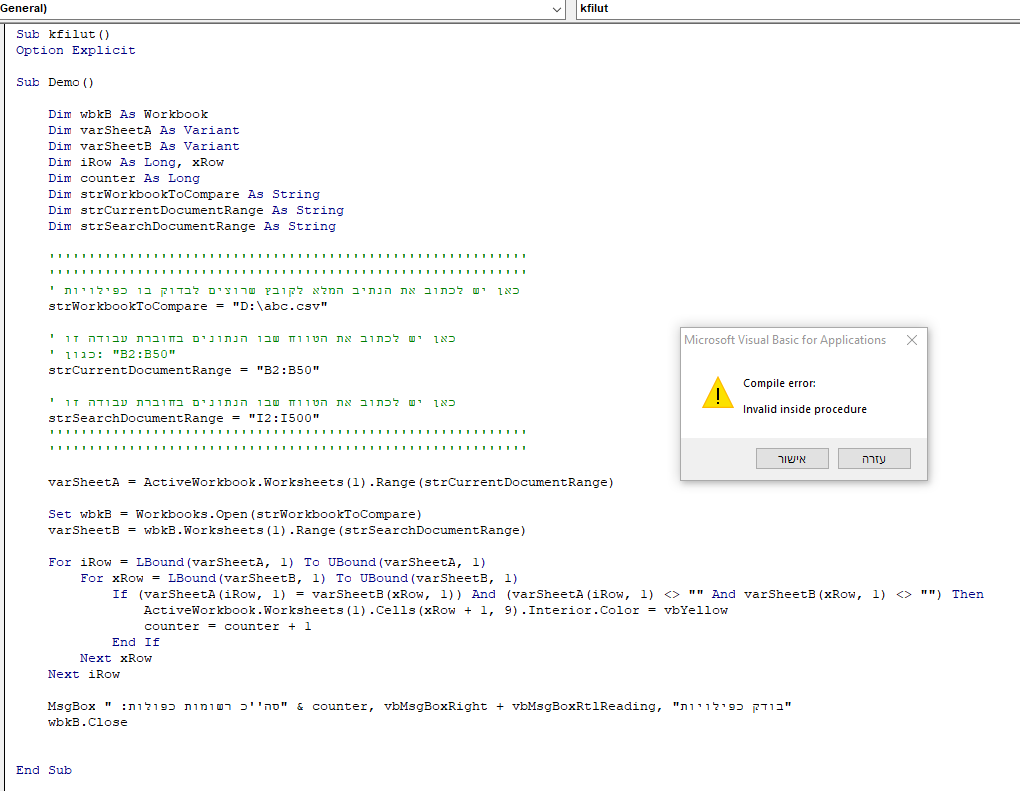1020x791 pixels.
Task: Click 'Dim strWorkbookToCompare As String' line
Action: click(184, 194)
